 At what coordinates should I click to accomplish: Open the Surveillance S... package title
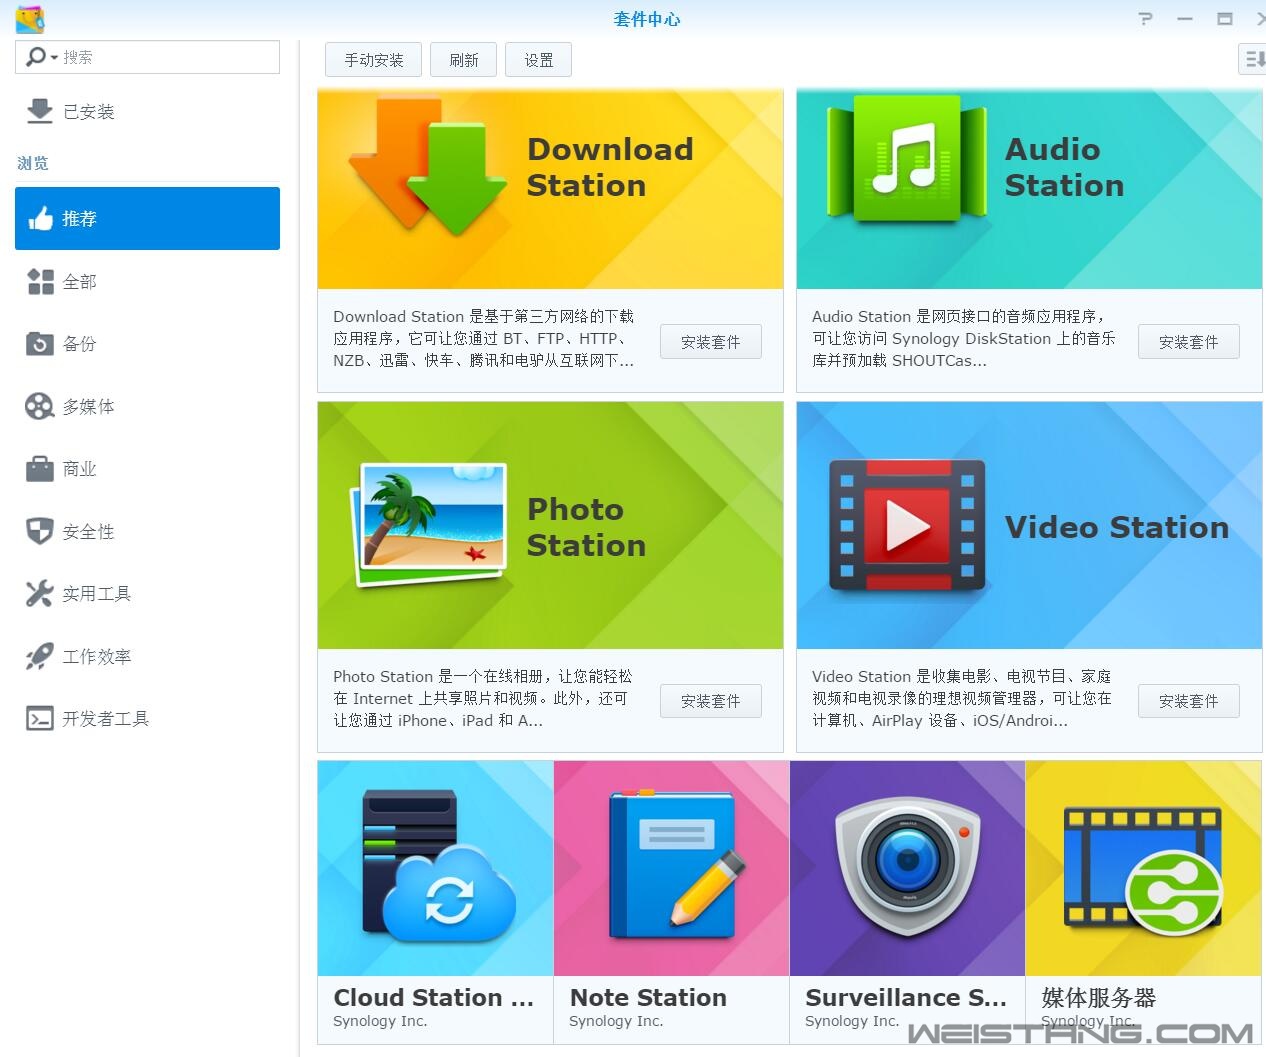[905, 997]
